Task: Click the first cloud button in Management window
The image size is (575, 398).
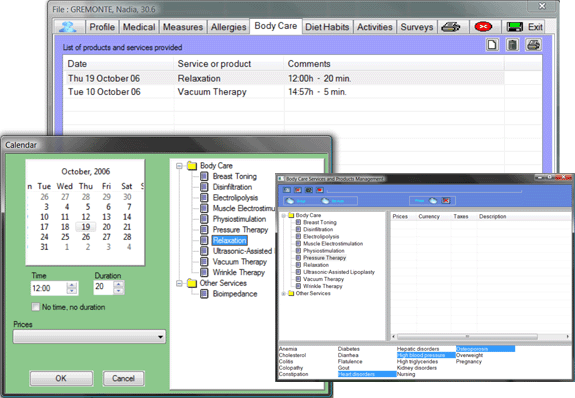Action: [290, 201]
